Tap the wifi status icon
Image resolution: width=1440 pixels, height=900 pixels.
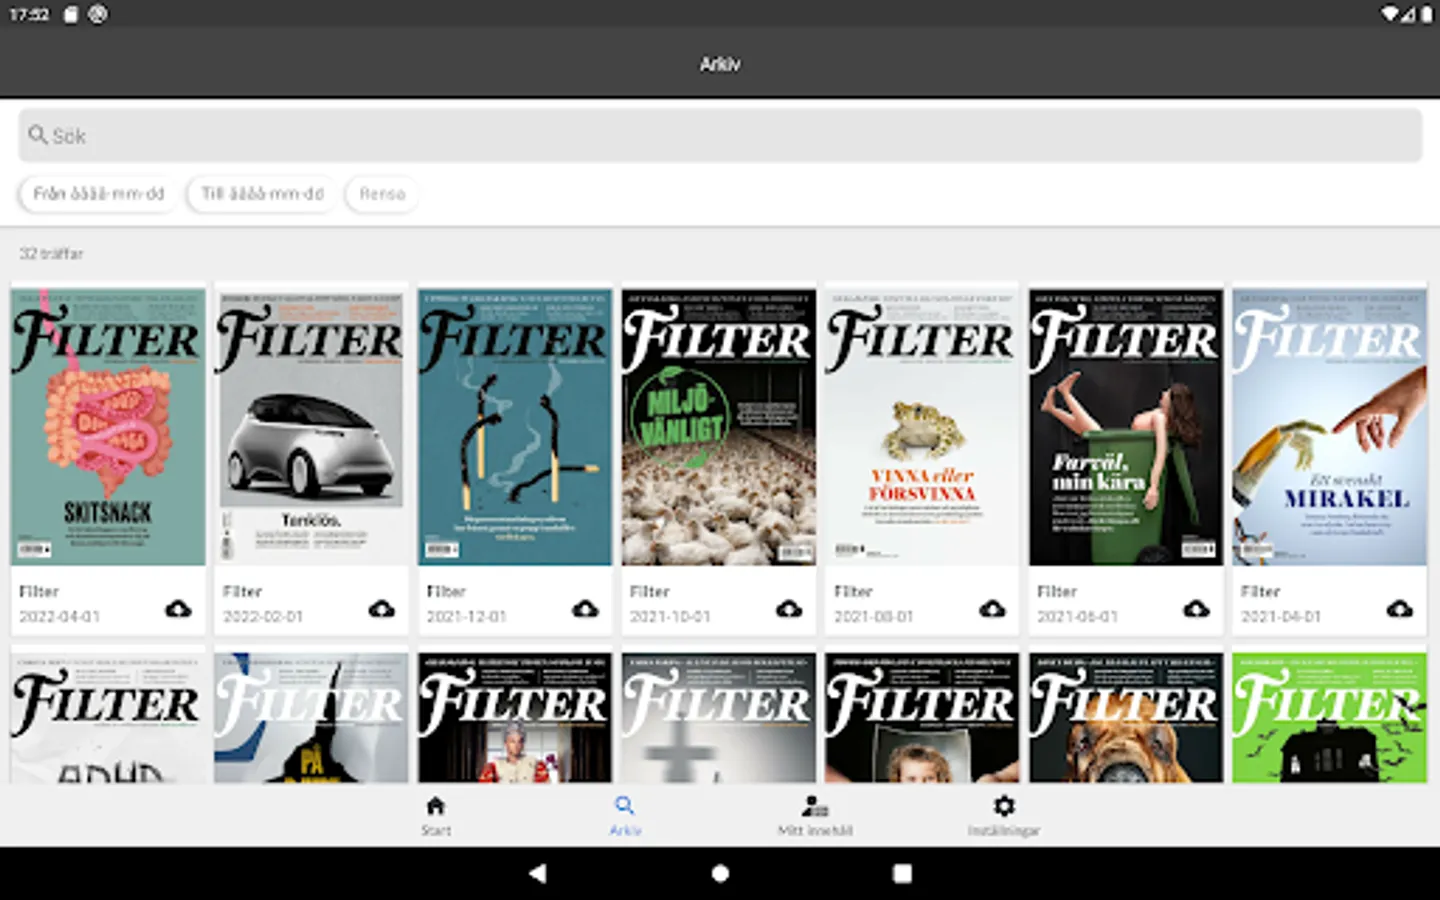click(1390, 14)
